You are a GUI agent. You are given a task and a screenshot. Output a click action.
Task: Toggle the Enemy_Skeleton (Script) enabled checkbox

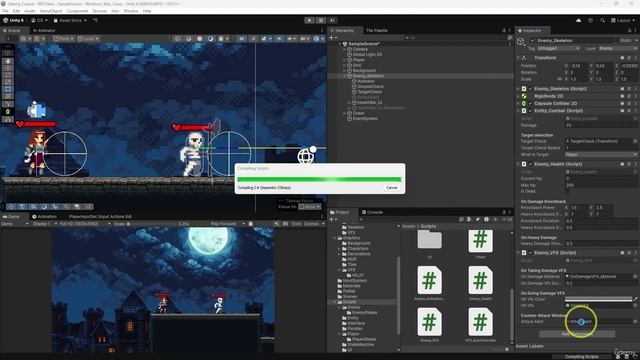click(530, 89)
